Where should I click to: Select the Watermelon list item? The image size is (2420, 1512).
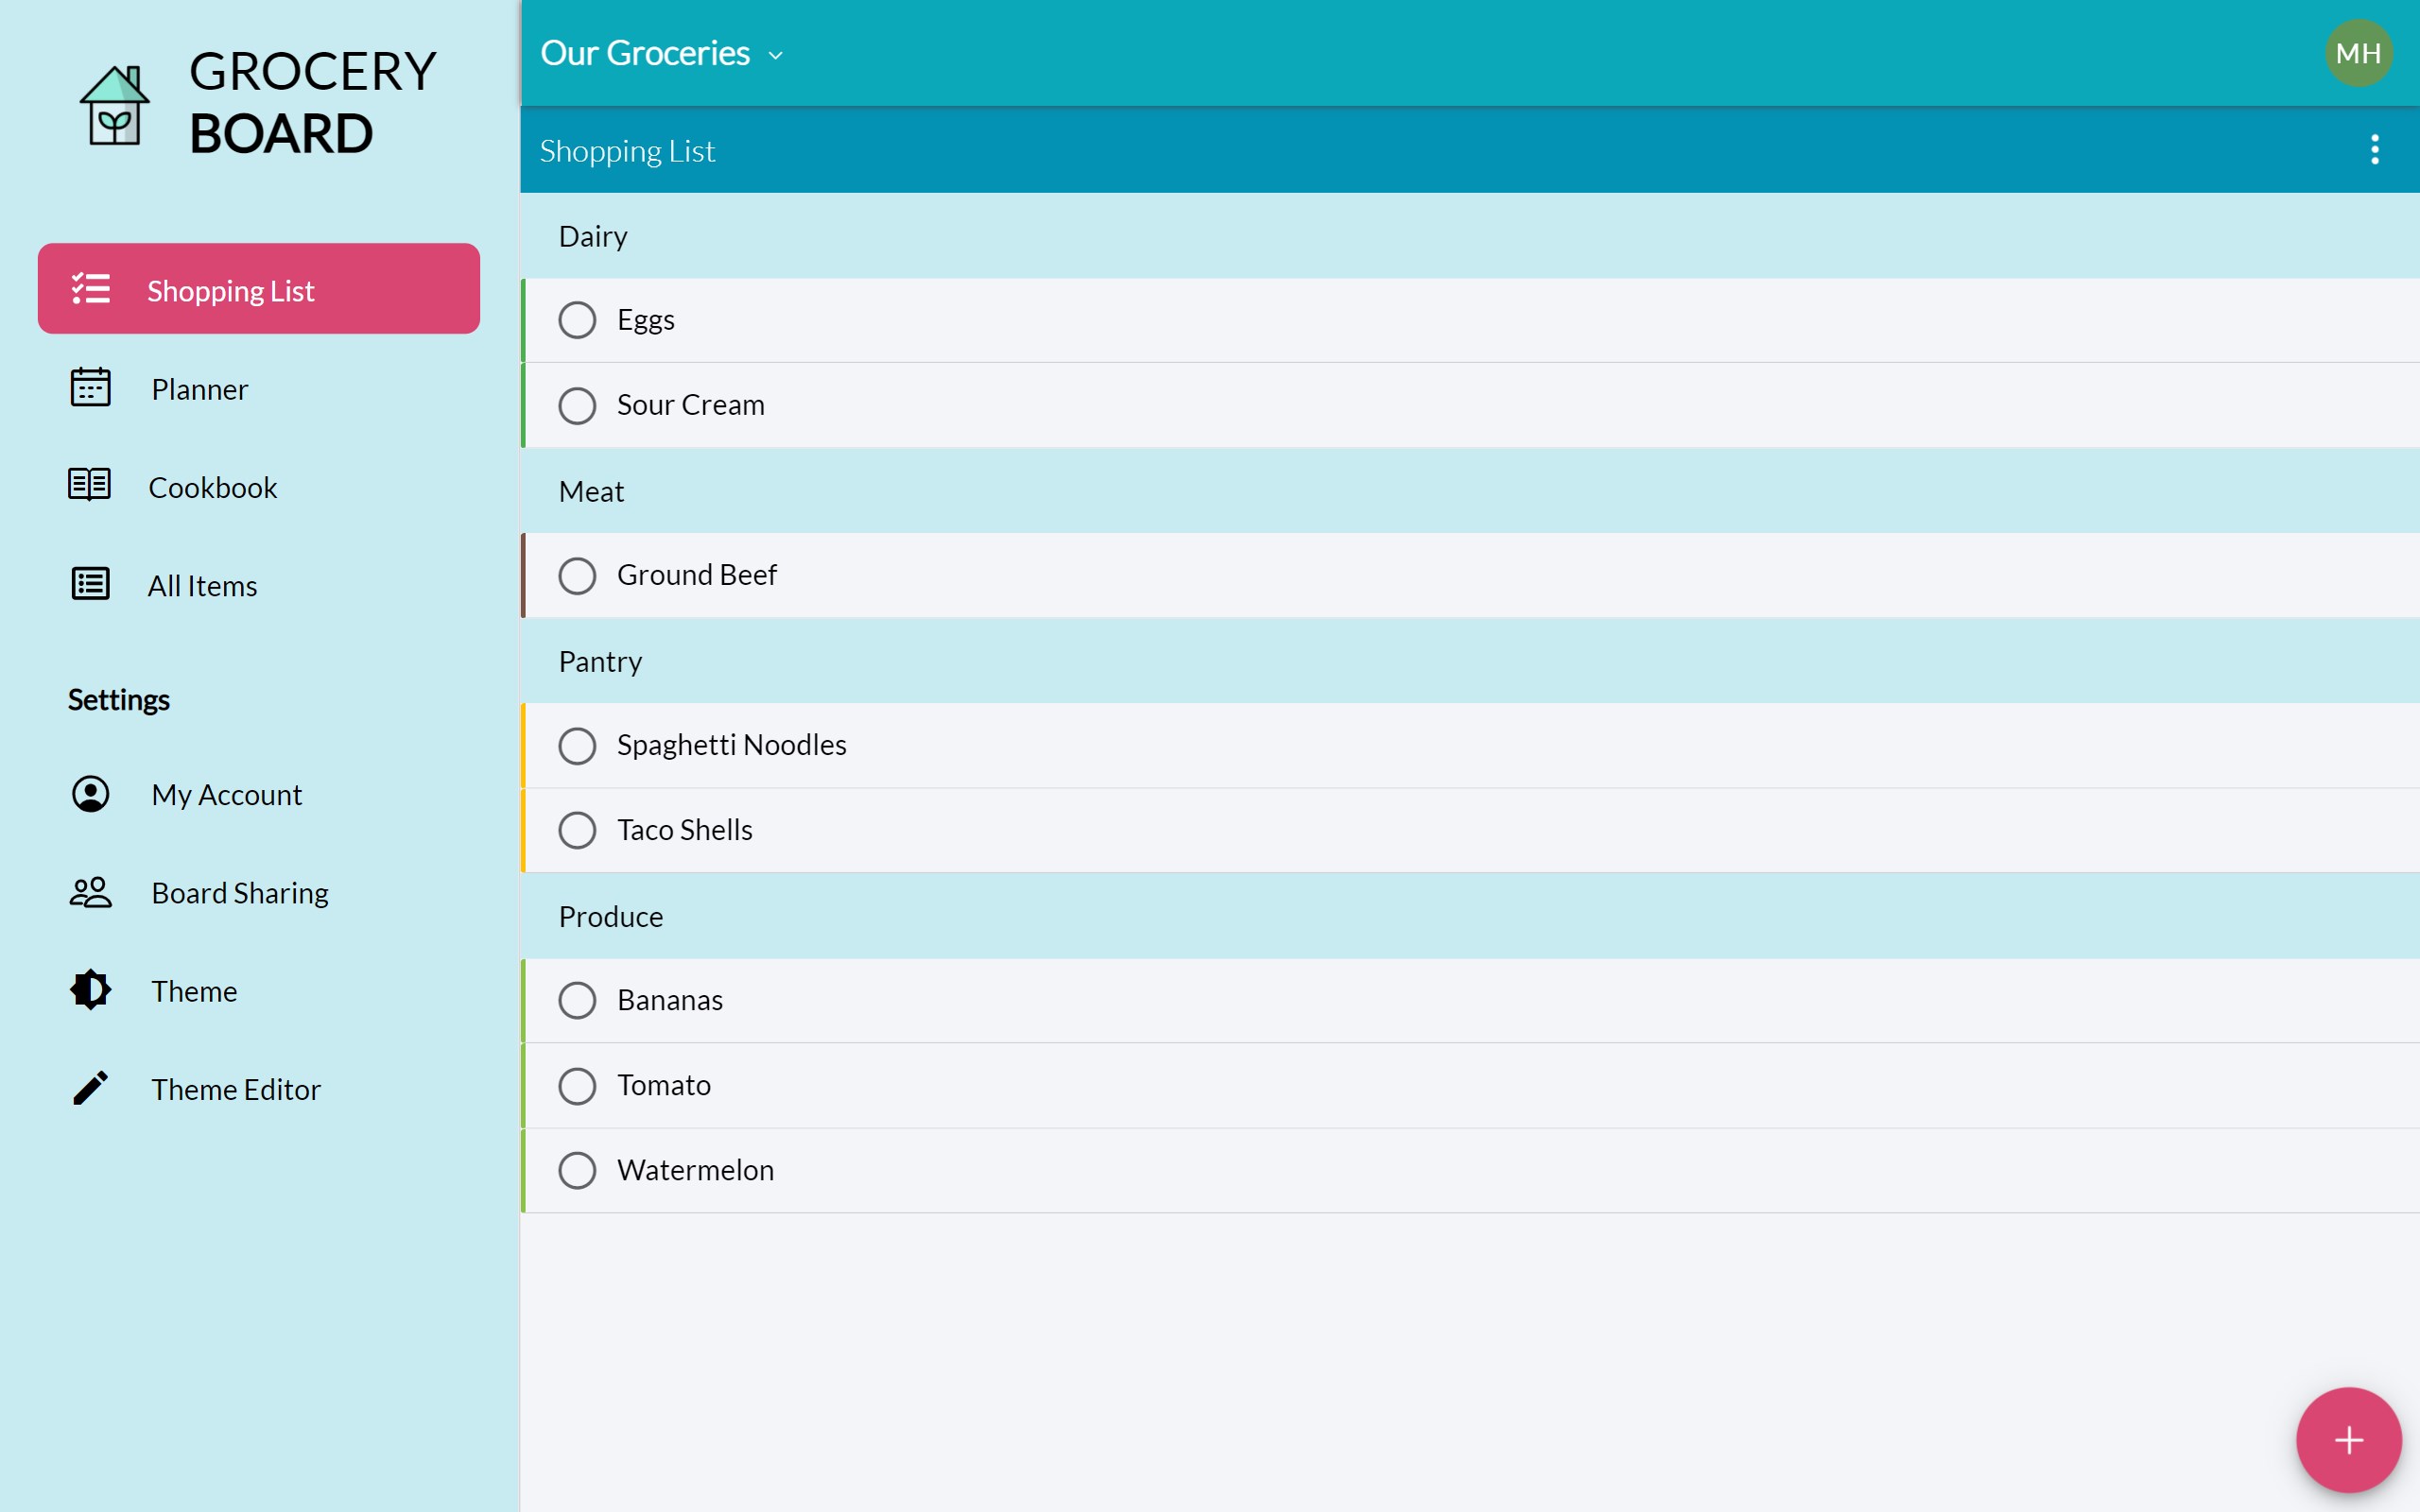pyautogui.click(x=696, y=1169)
